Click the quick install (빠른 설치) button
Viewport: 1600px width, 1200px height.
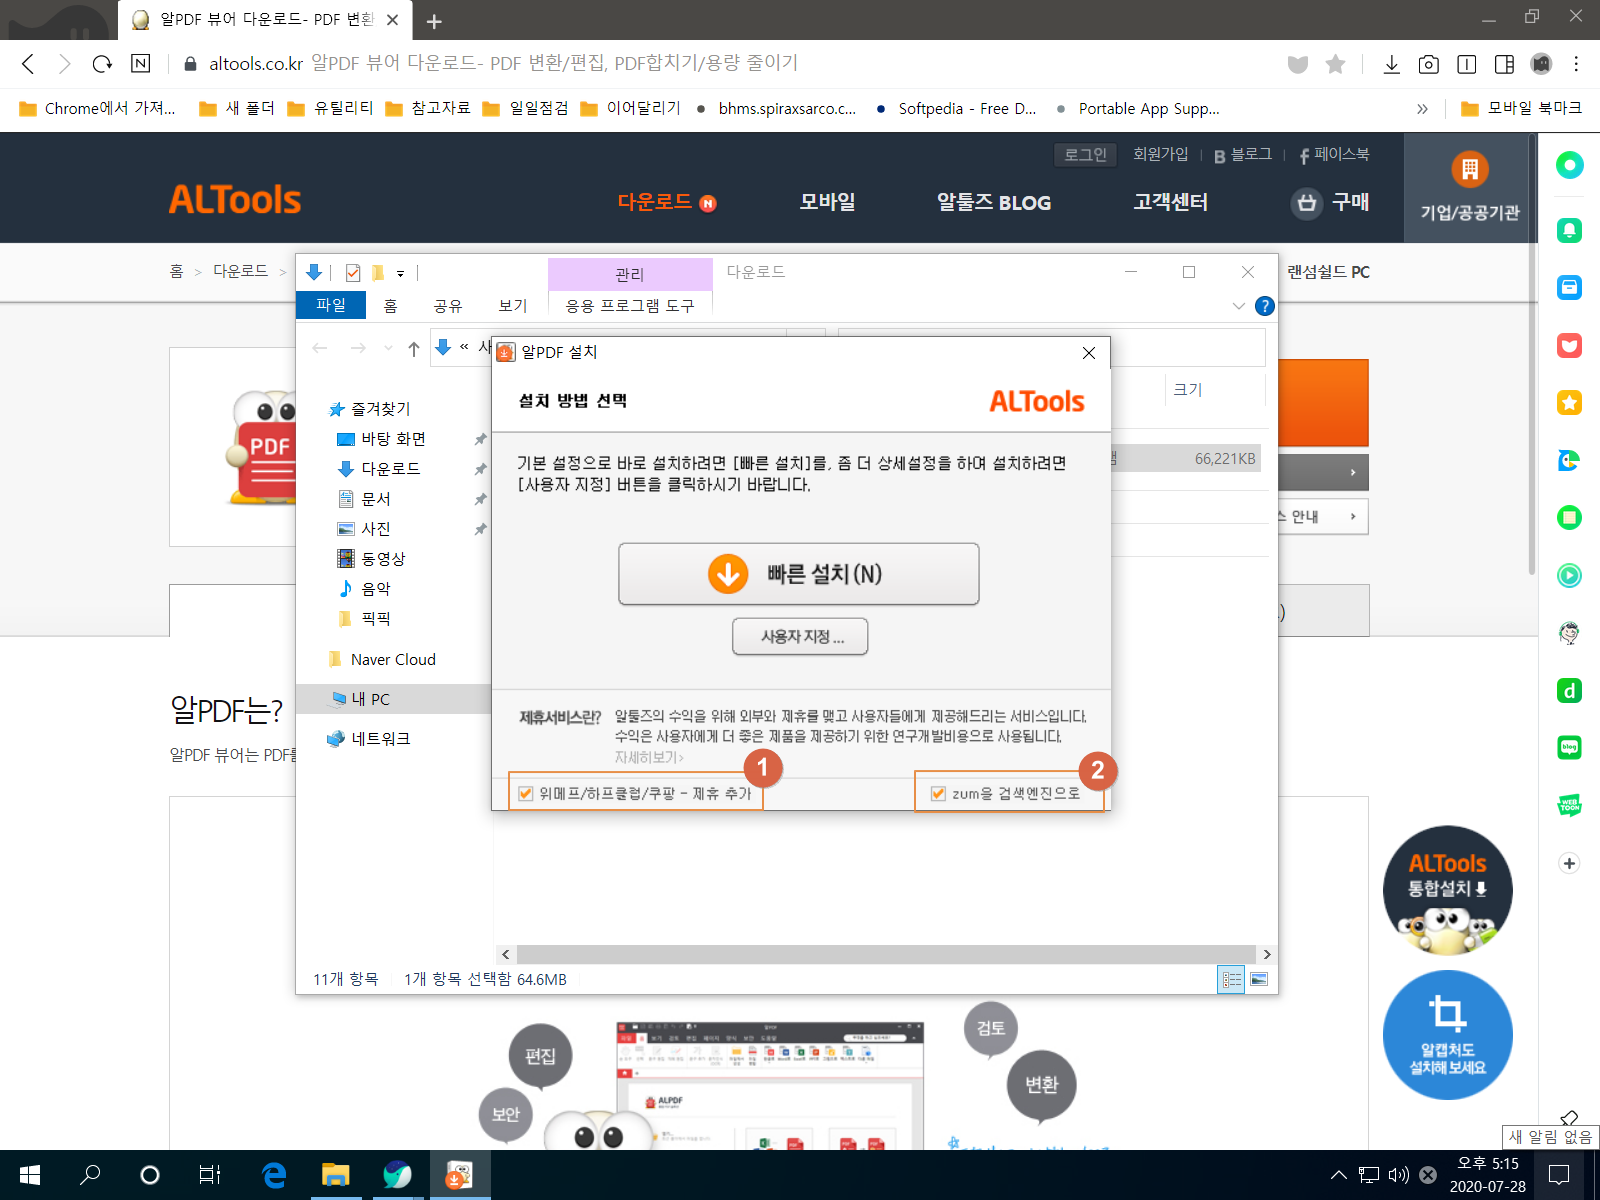(798, 574)
